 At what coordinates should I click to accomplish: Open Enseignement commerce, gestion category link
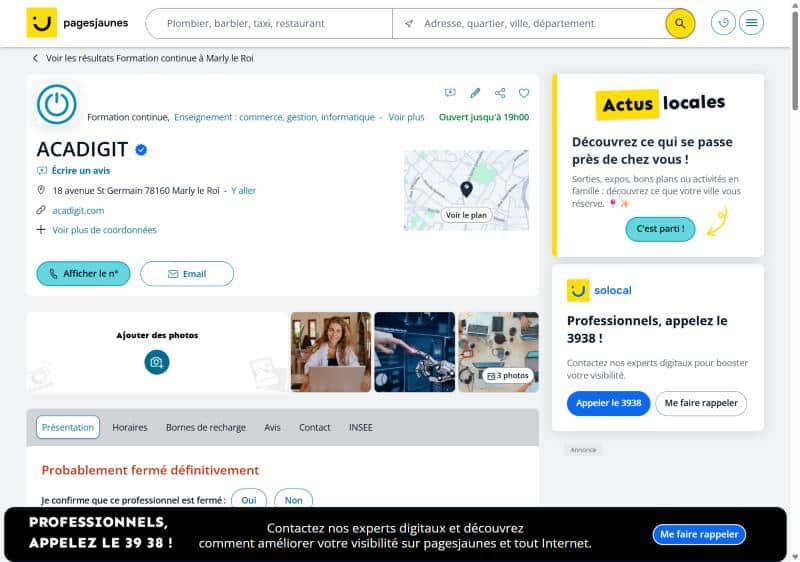click(274, 117)
